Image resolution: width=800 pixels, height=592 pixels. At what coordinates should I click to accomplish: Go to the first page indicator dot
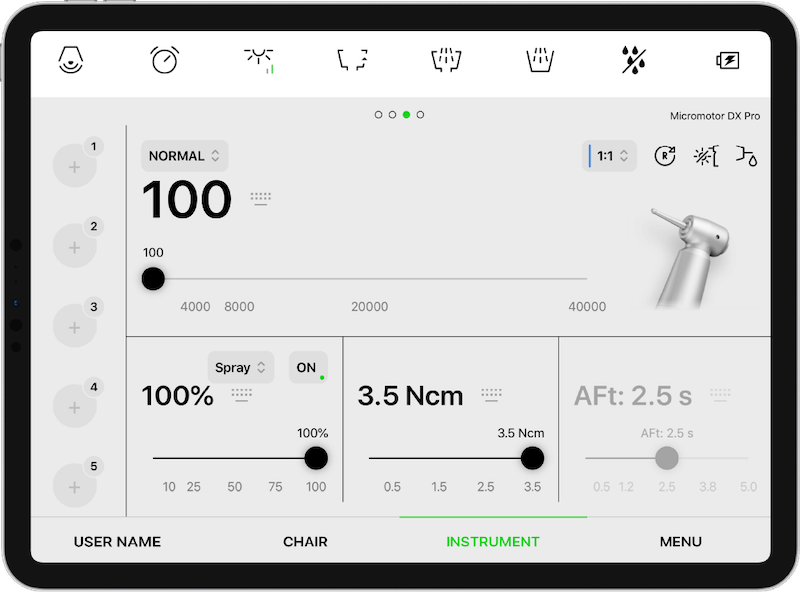pyautogui.click(x=378, y=114)
